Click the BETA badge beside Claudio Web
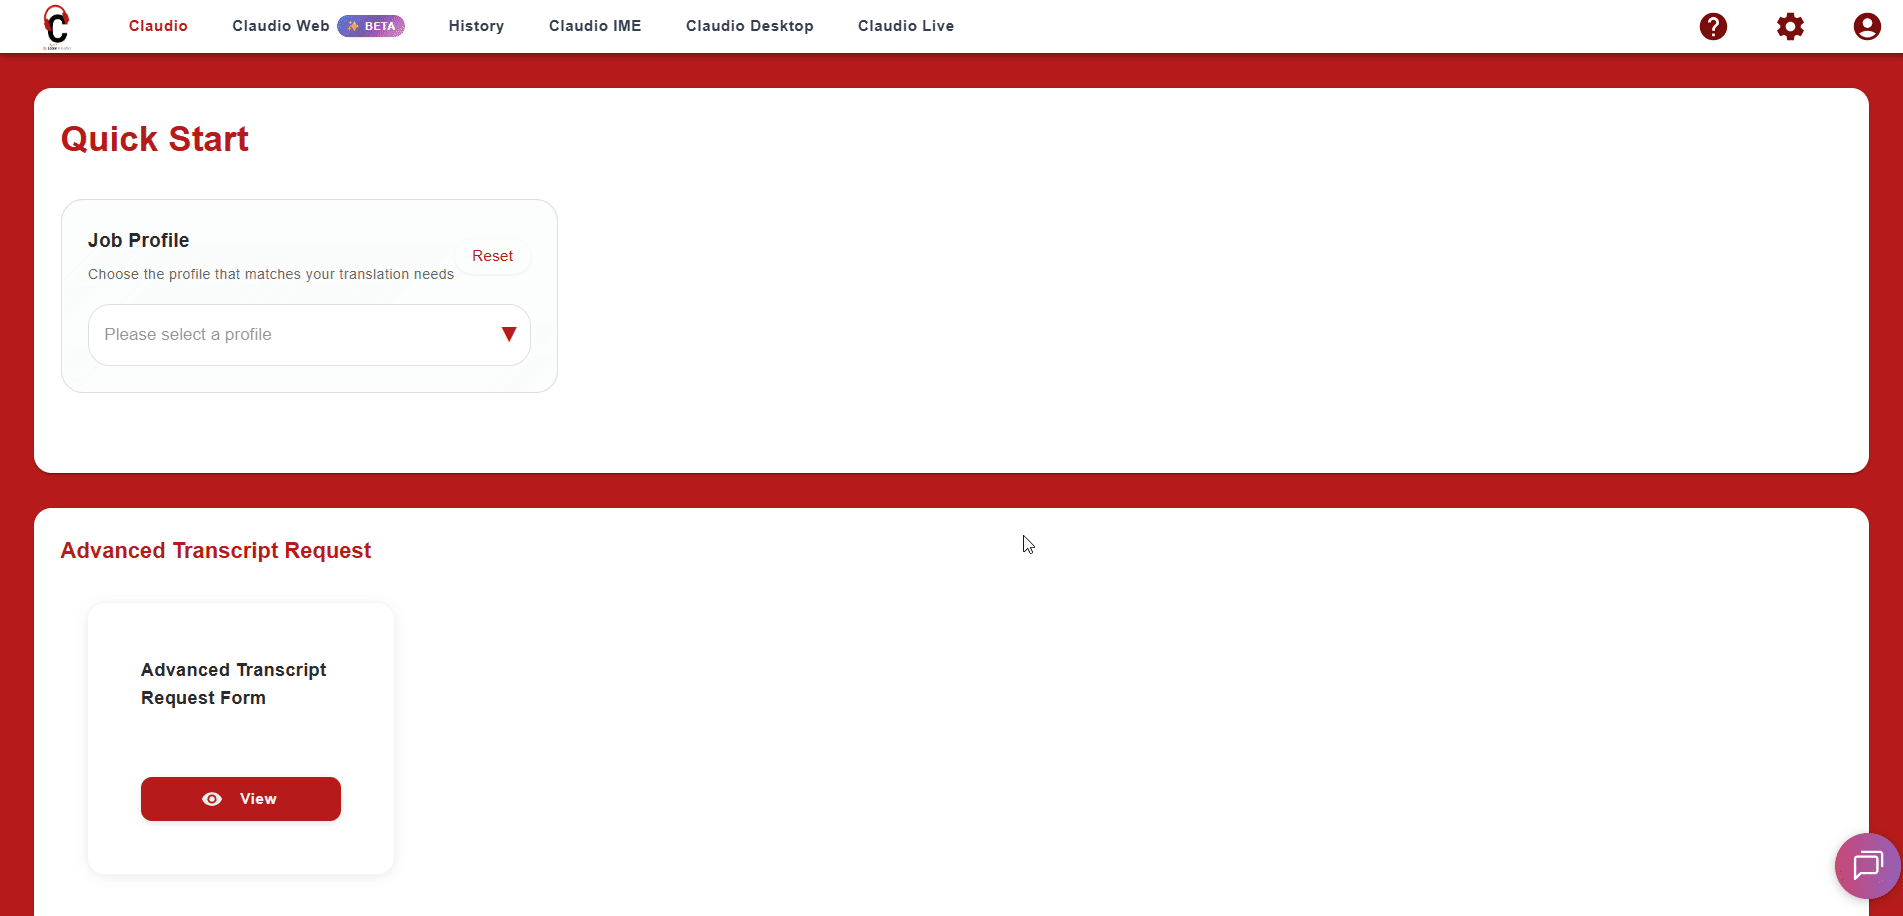The width and height of the screenshot is (1903, 916). [x=371, y=25]
